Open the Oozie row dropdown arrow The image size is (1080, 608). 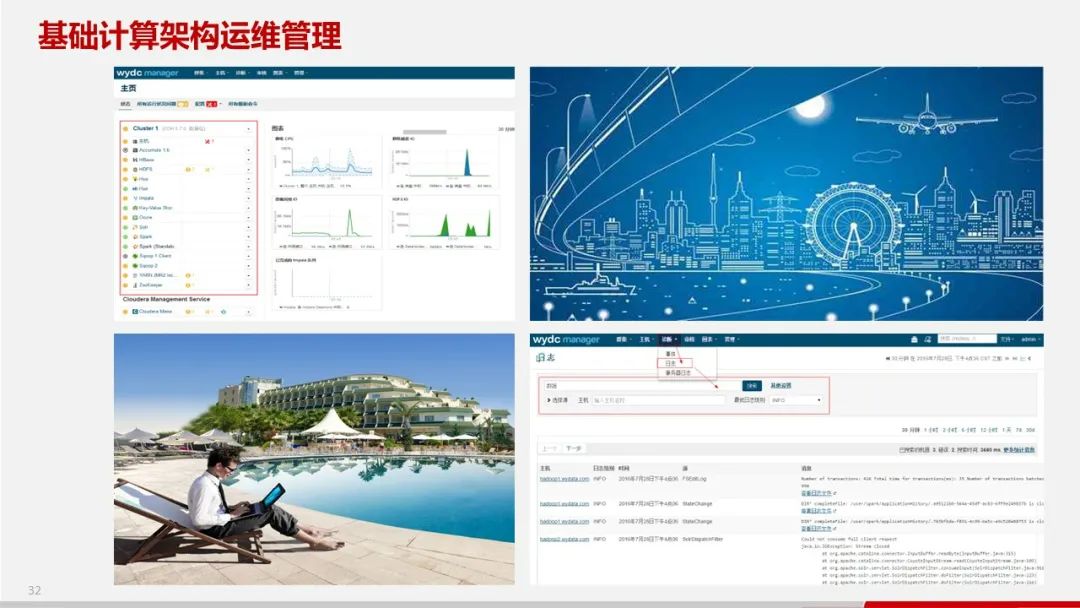tap(249, 218)
